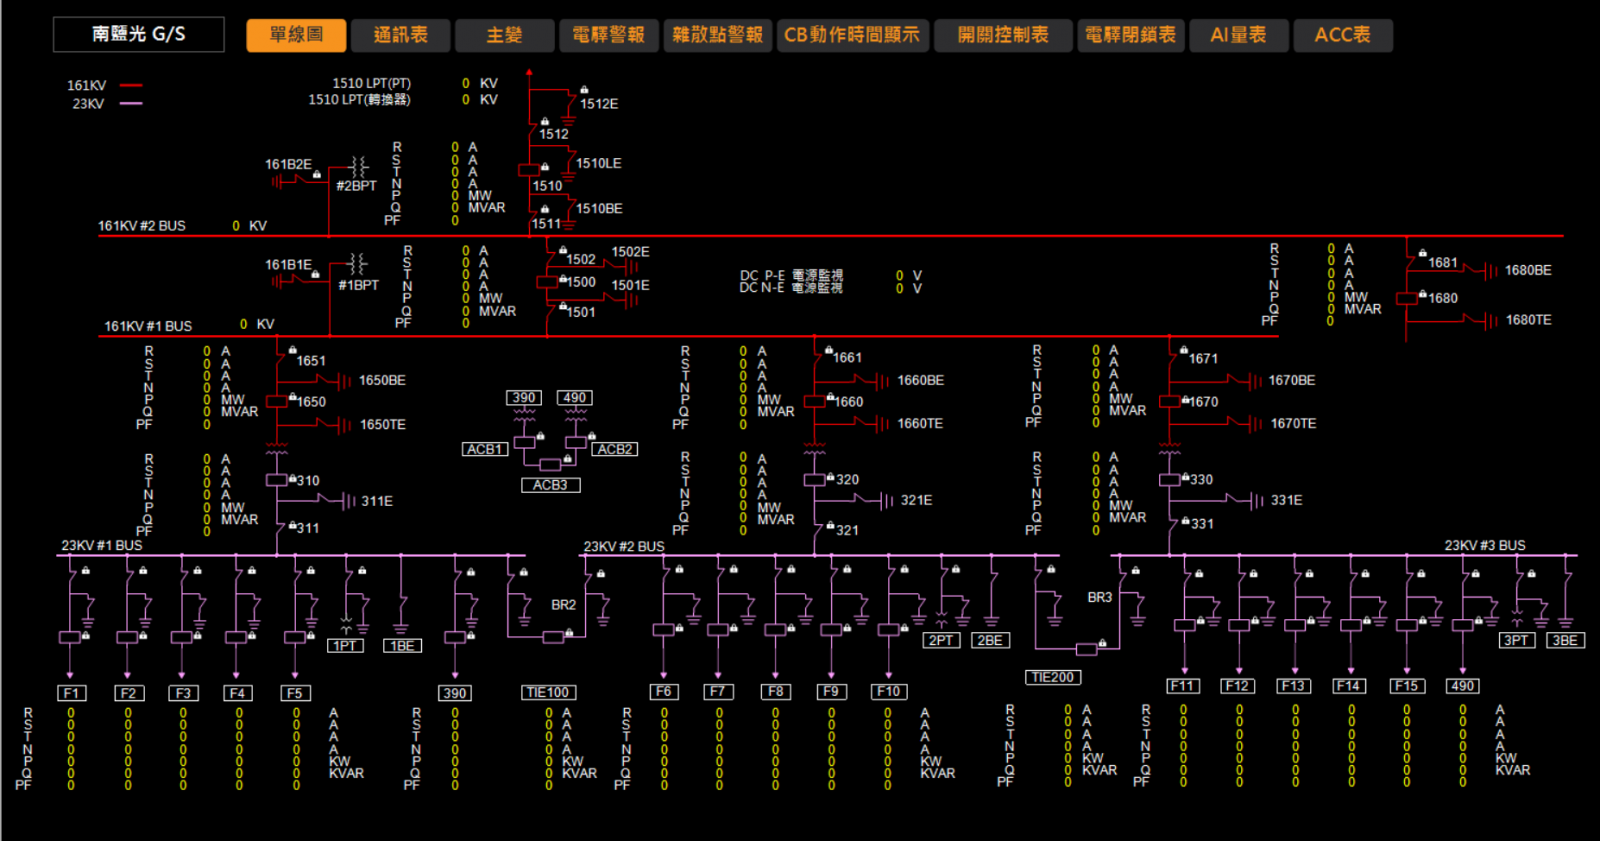This screenshot has height=841, width=1600.
Task: Click the 南鹽光 G/S station title box
Action: pos(139,34)
